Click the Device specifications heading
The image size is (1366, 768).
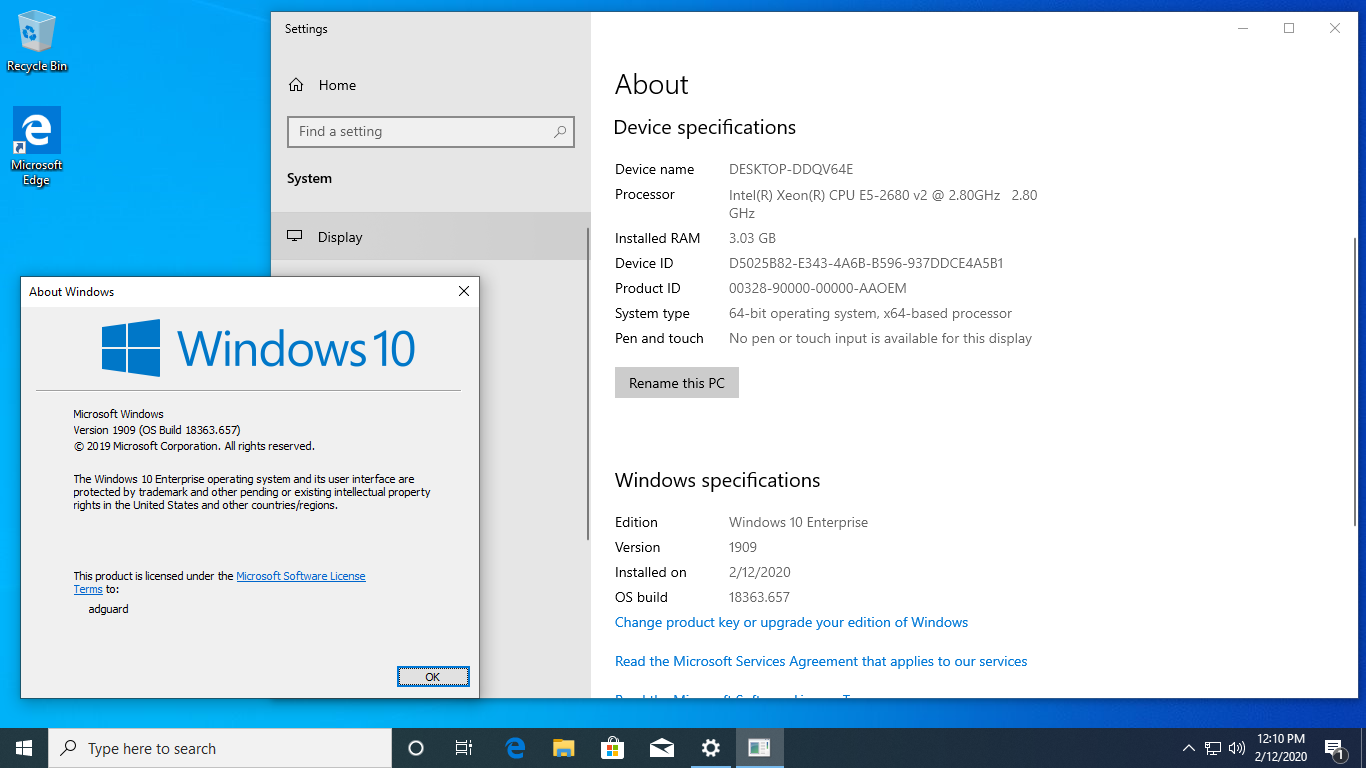pyautogui.click(x=705, y=127)
